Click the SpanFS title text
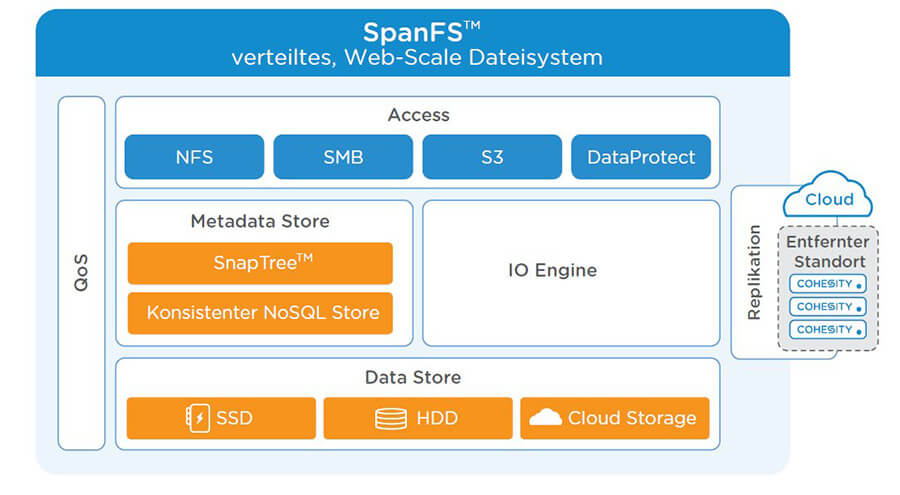This screenshot has height=495, width=900. tap(421, 32)
